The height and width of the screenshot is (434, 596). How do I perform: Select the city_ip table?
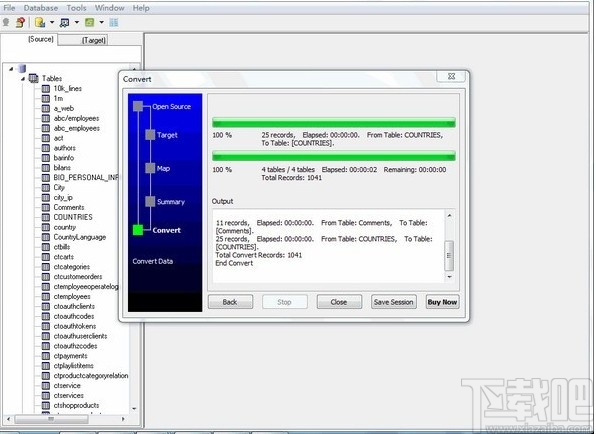pos(63,197)
